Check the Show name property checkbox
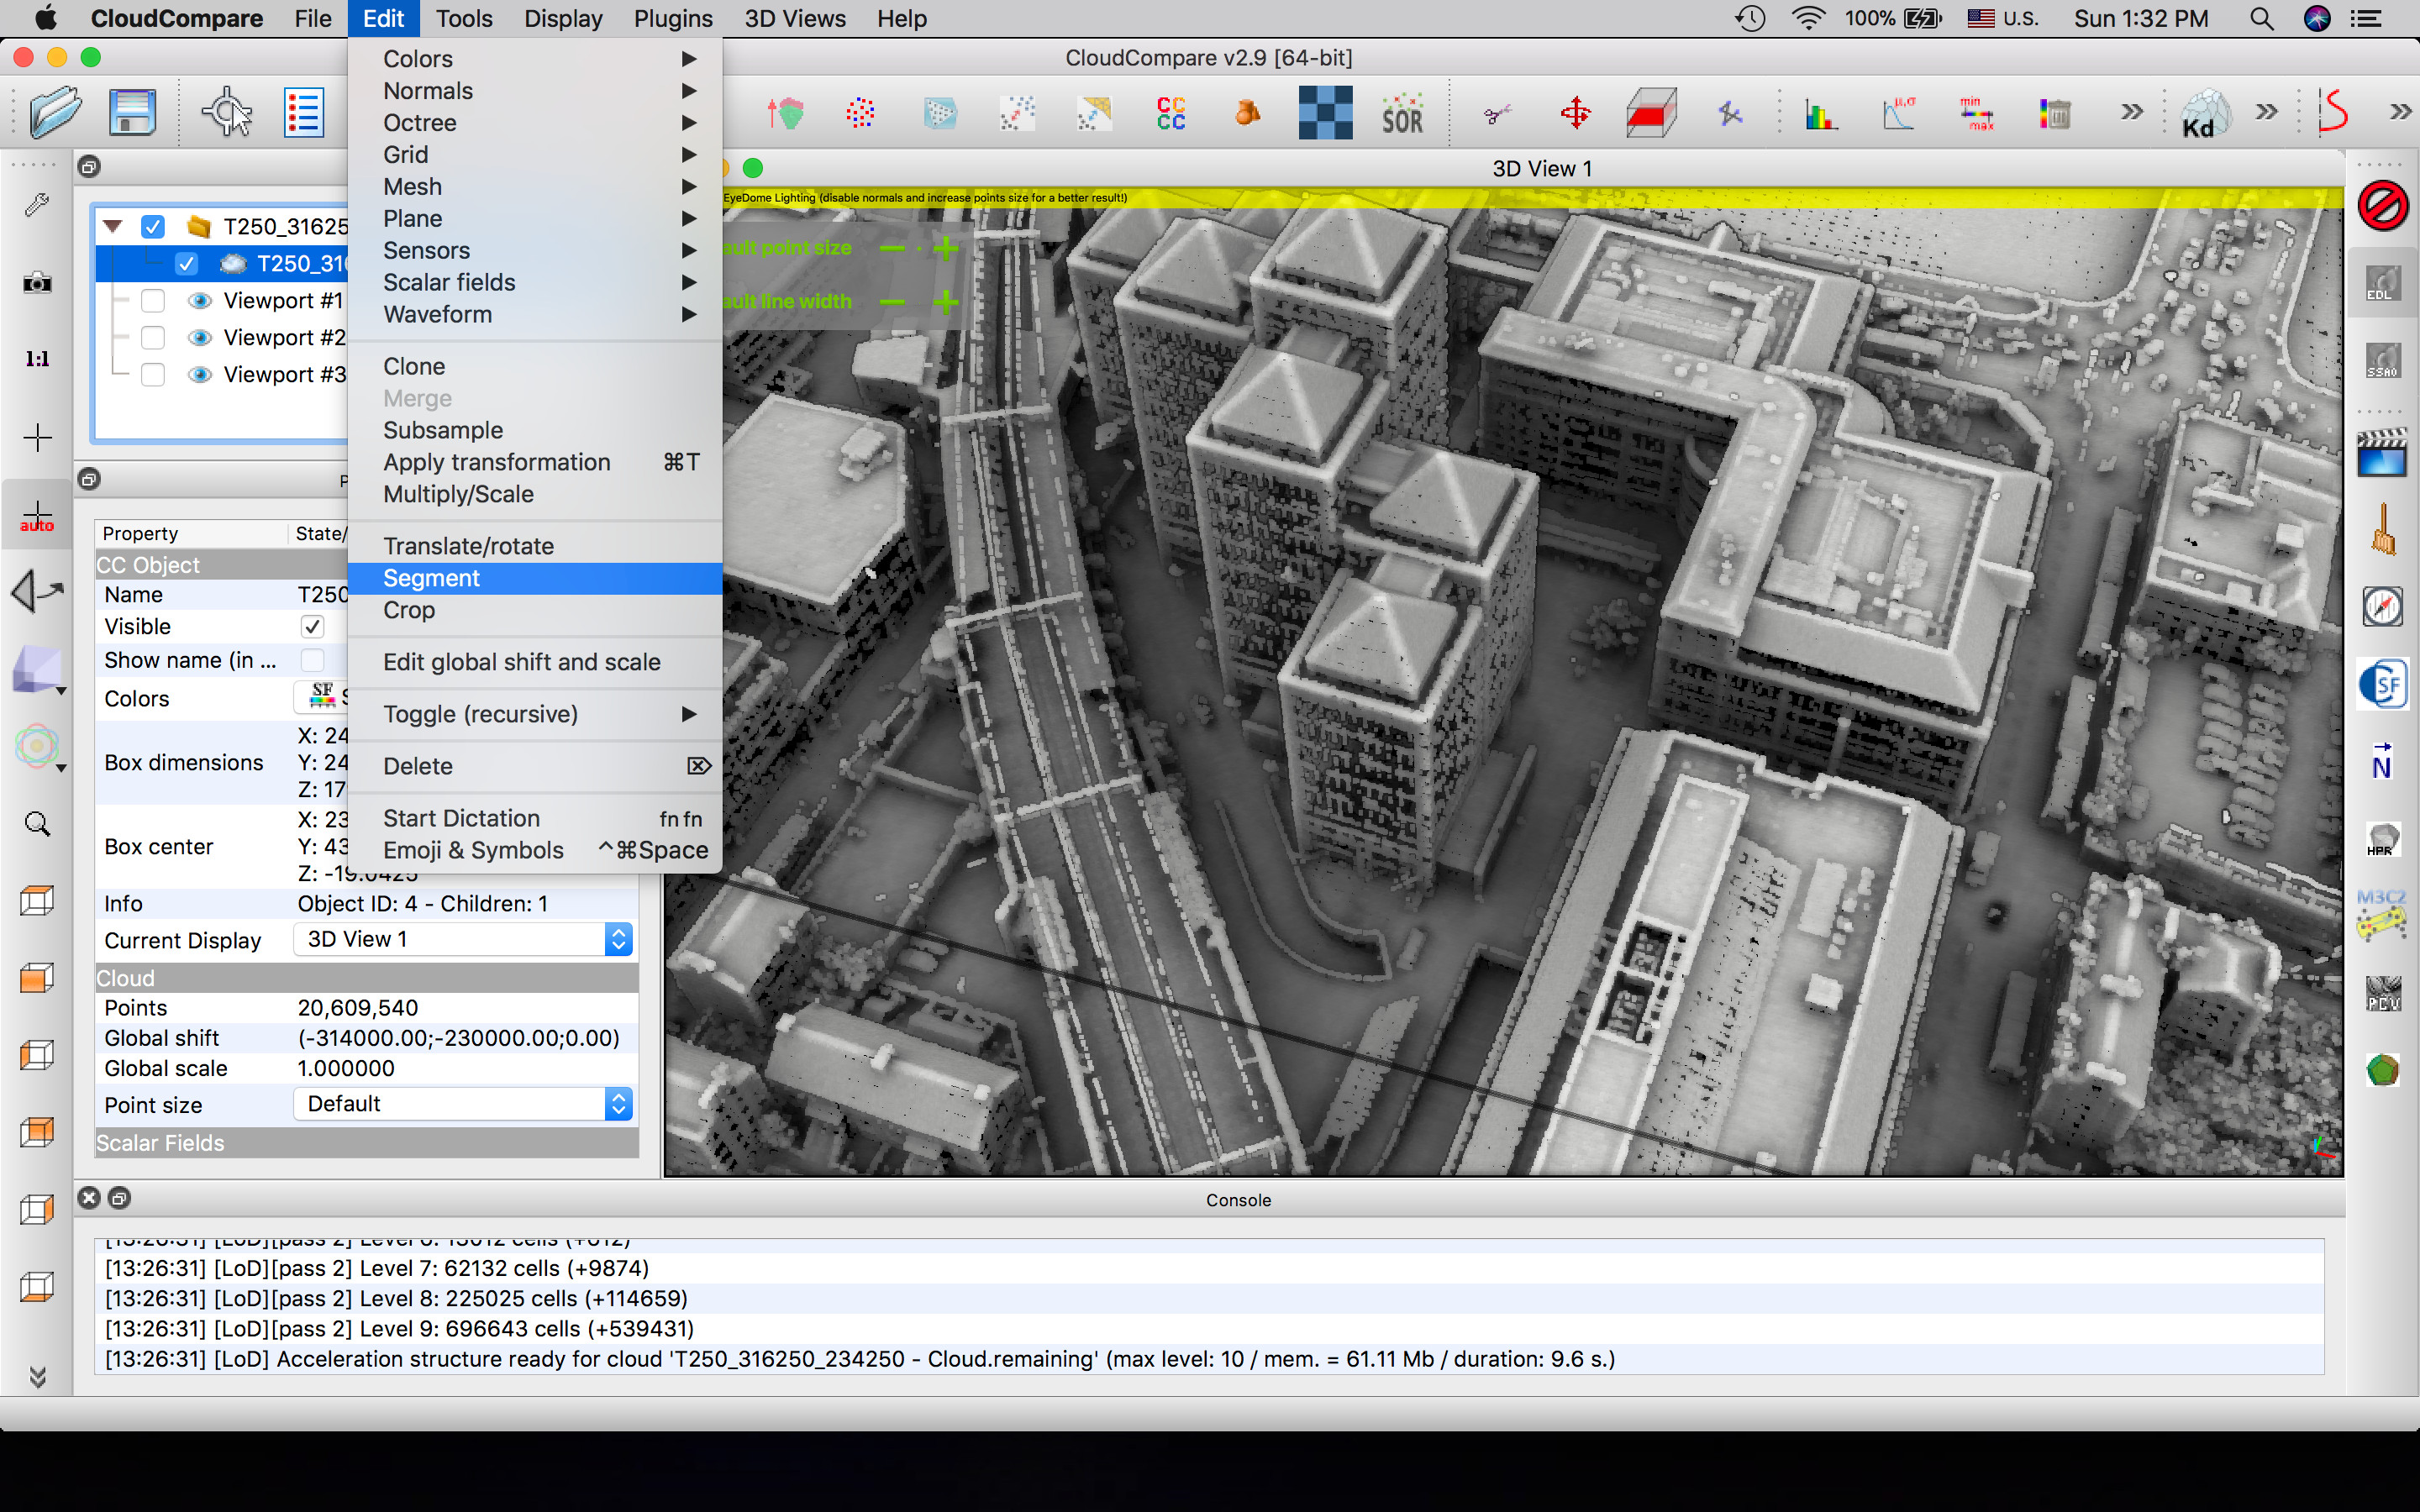This screenshot has width=2420, height=1512. point(312,660)
